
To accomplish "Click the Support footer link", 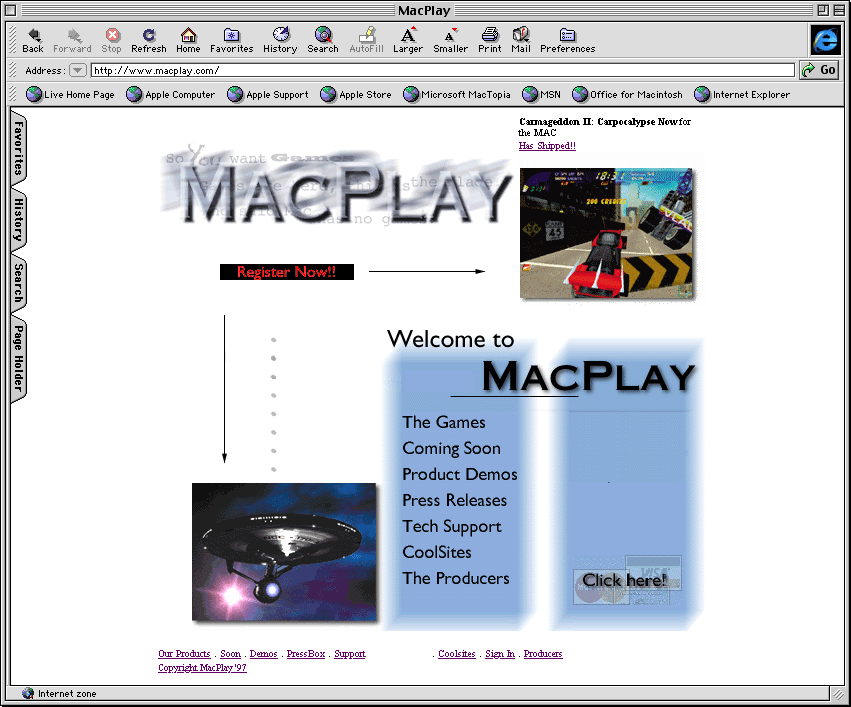I will pyautogui.click(x=350, y=654).
